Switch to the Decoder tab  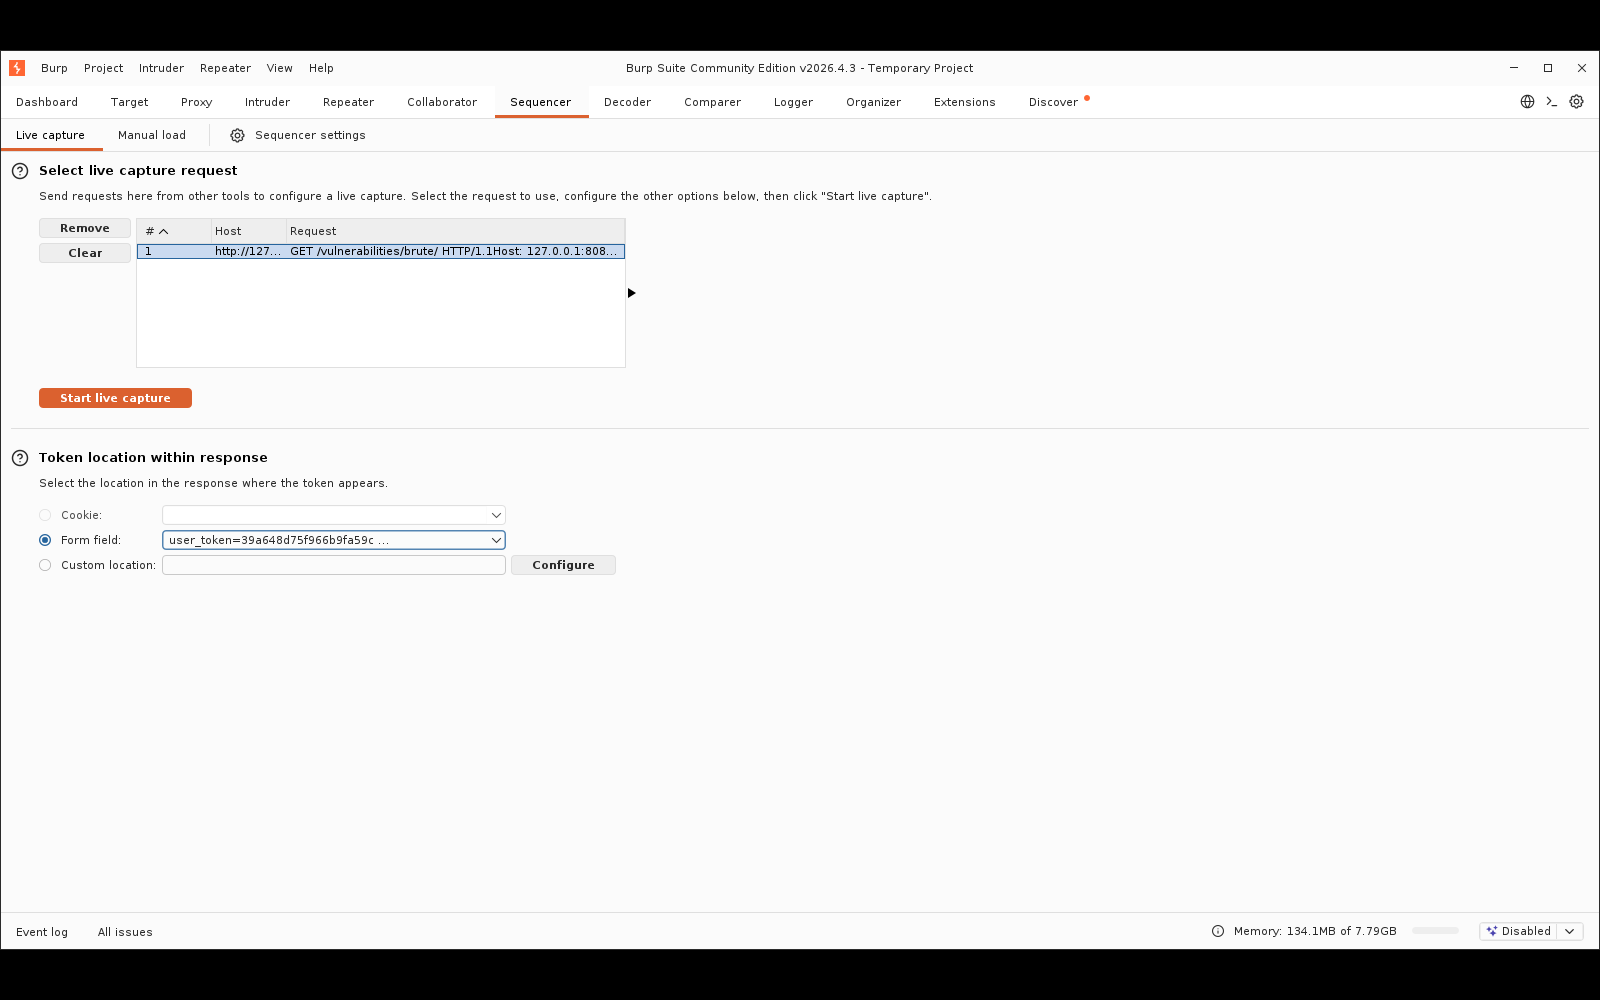click(627, 102)
